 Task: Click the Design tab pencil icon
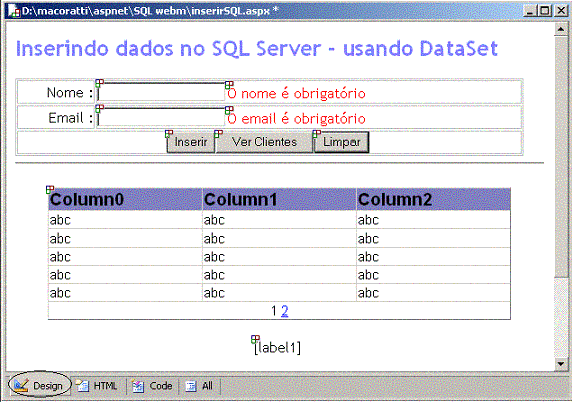coord(20,386)
